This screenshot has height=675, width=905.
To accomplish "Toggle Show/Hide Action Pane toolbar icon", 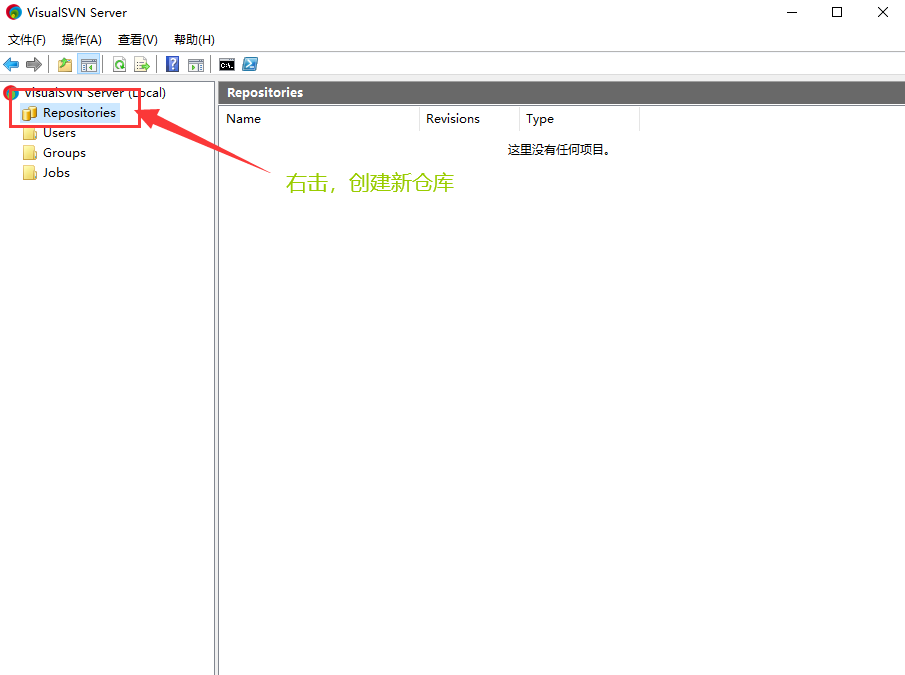I will point(196,65).
